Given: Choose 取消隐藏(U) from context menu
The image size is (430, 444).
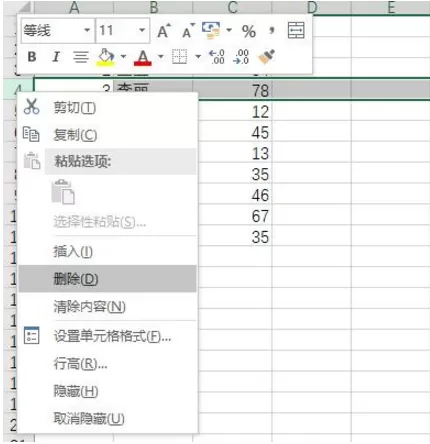Looking at the screenshot, I should [x=108, y=418].
